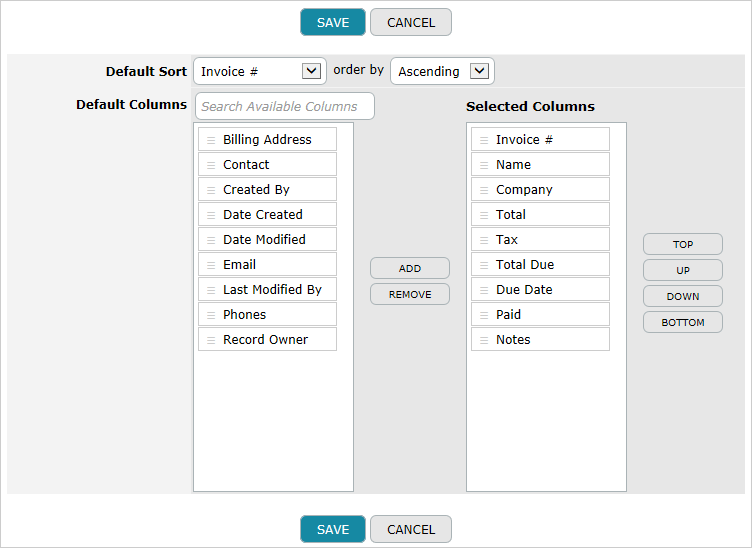Click the bottom SAVE button
The height and width of the screenshot is (548, 752).
click(x=333, y=529)
